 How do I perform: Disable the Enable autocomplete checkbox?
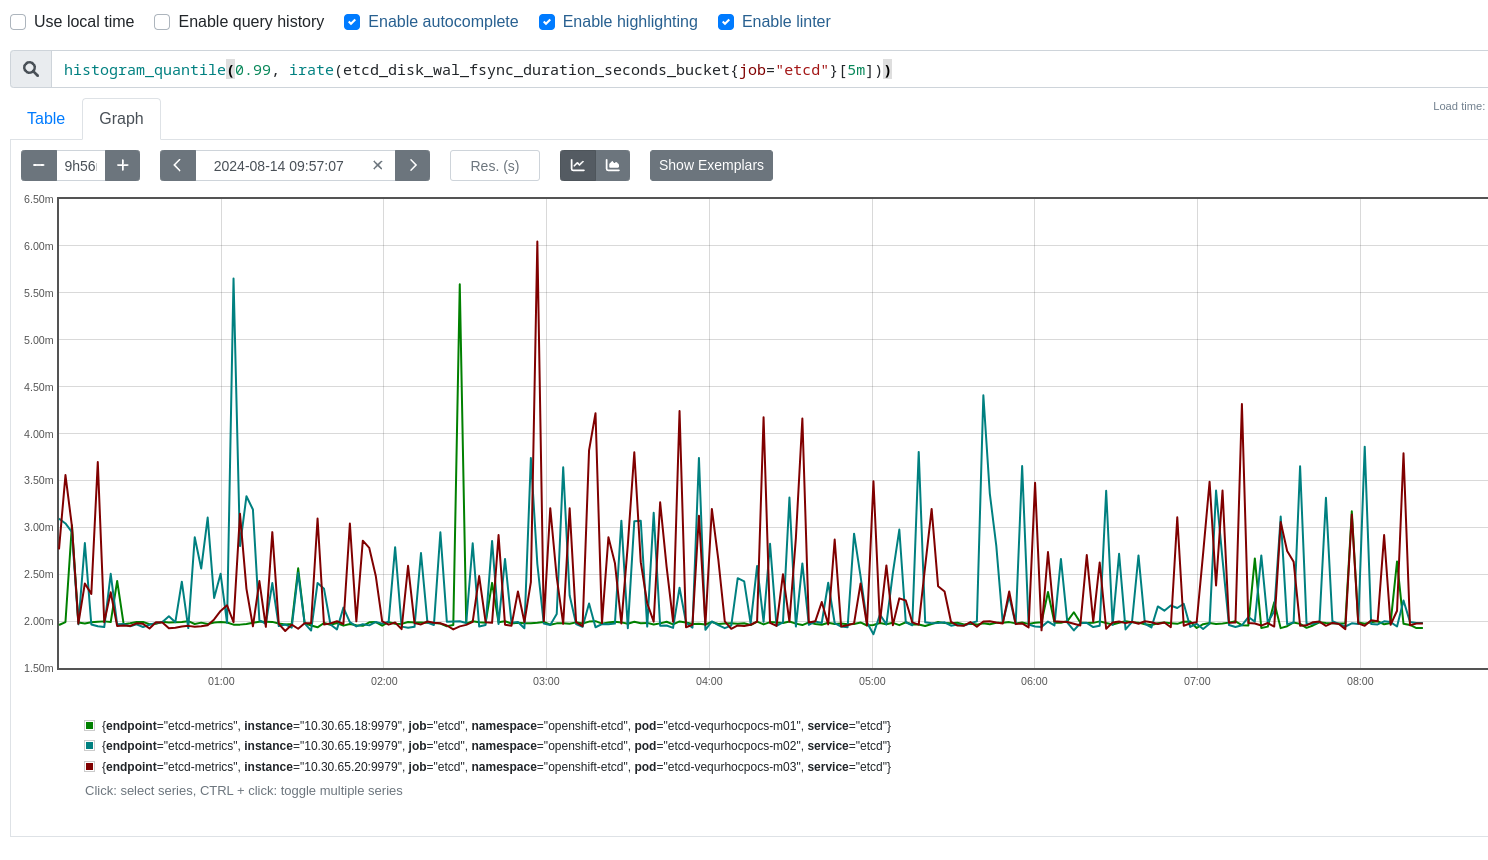pyautogui.click(x=352, y=22)
